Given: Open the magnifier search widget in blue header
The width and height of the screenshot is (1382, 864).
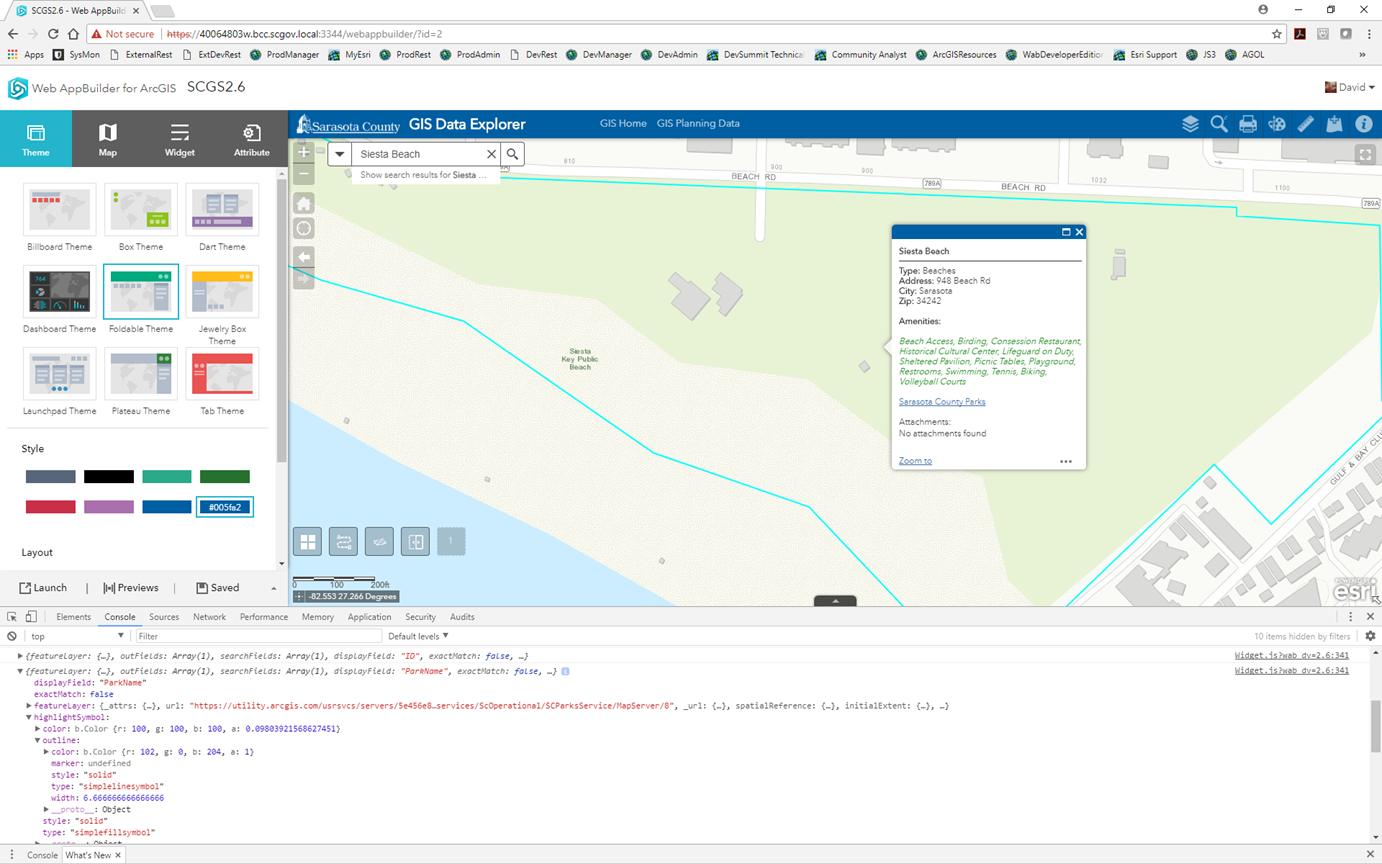Looking at the screenshot, I should [x=1219, y=124].
